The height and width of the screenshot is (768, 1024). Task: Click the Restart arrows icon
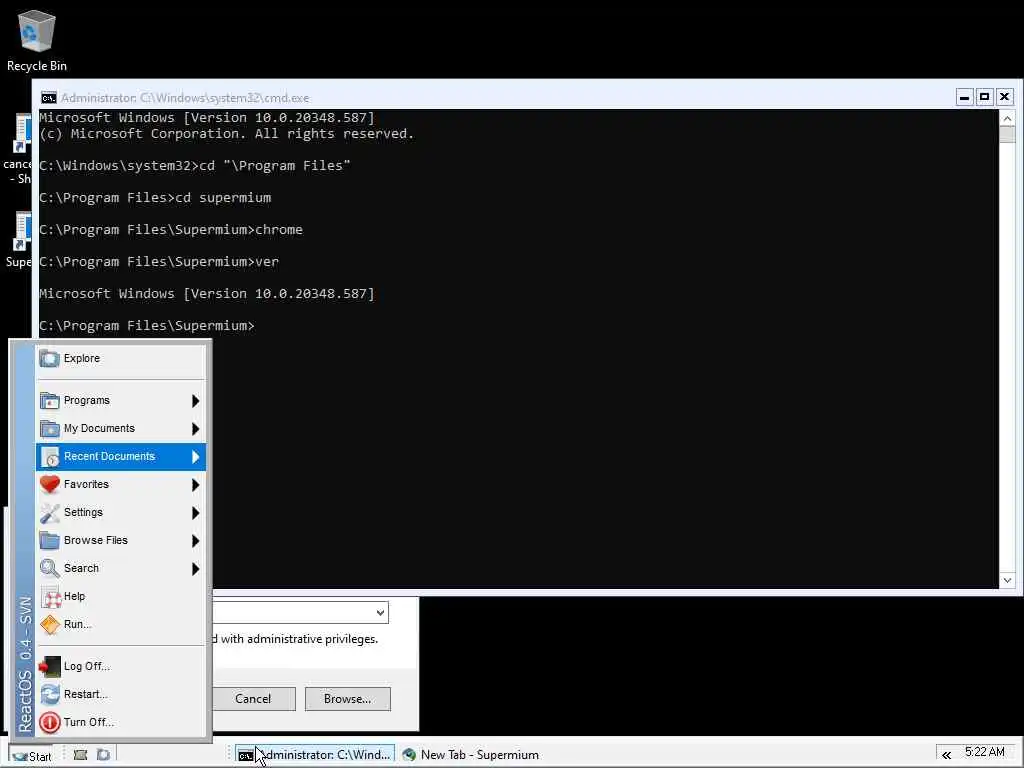click(x=50, y=694)
